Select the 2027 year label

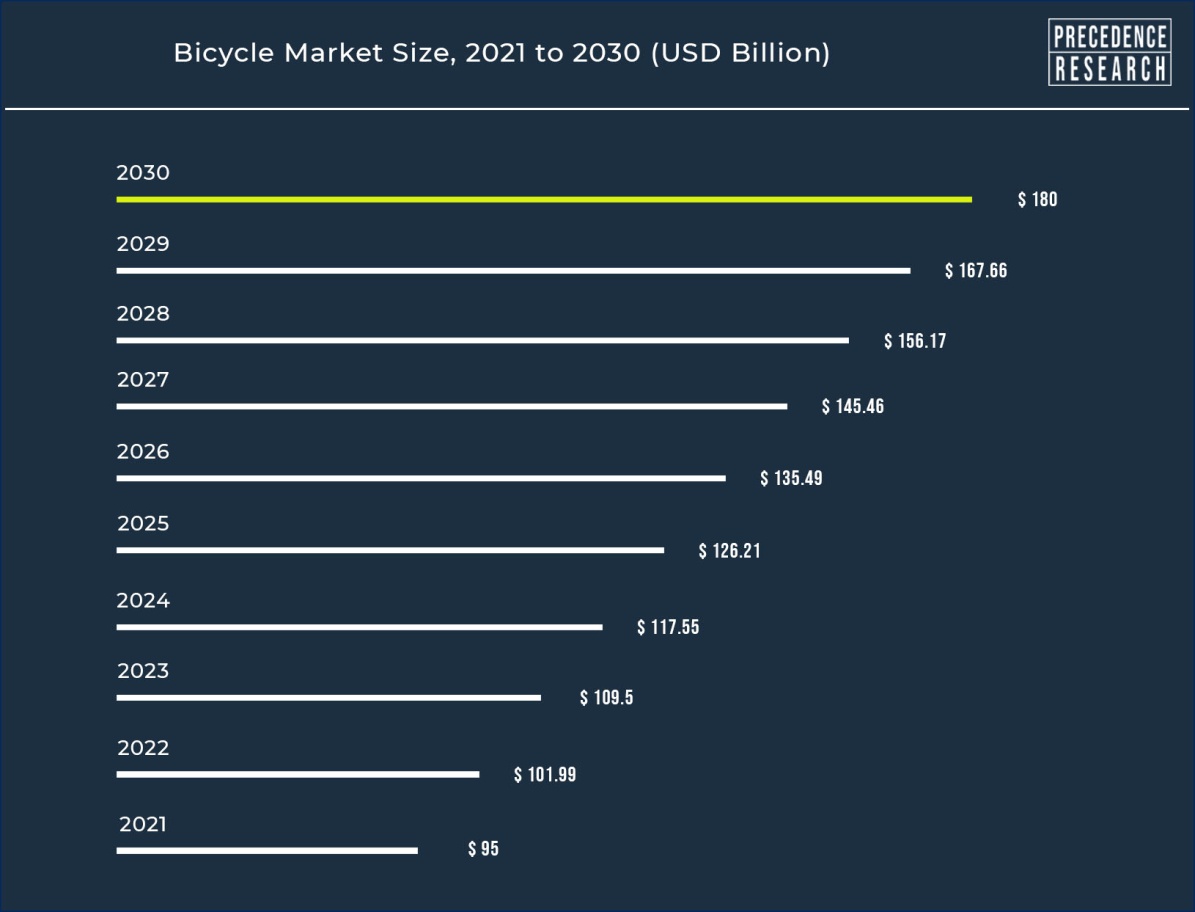point(143,380)
